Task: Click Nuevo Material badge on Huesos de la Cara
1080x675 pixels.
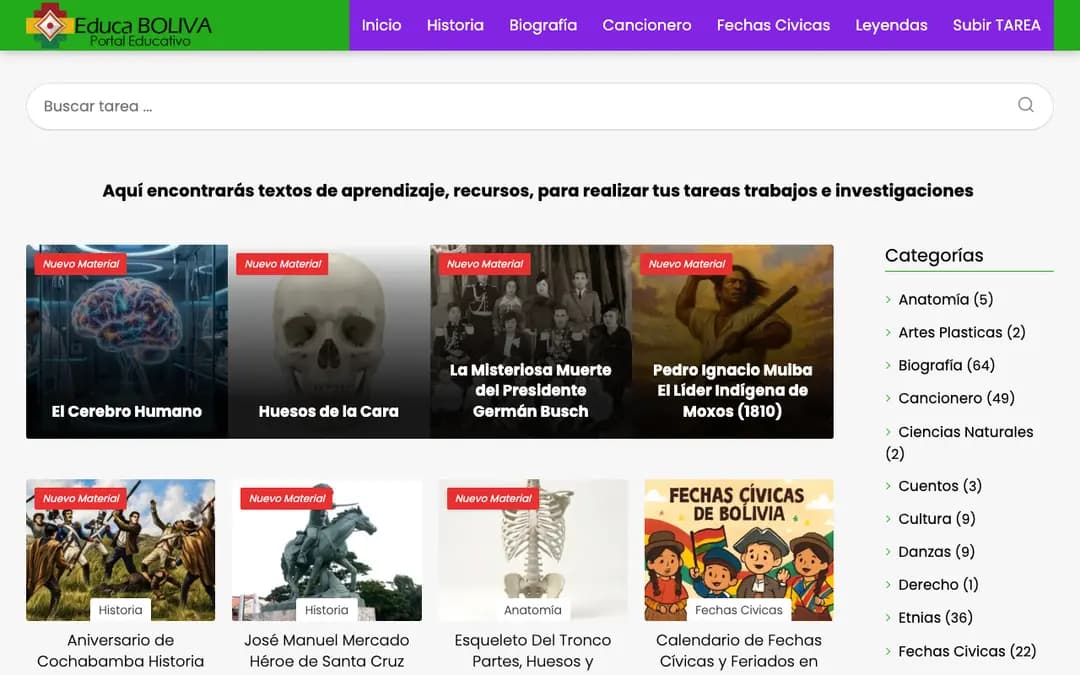Action: click(x=282, y=264)
